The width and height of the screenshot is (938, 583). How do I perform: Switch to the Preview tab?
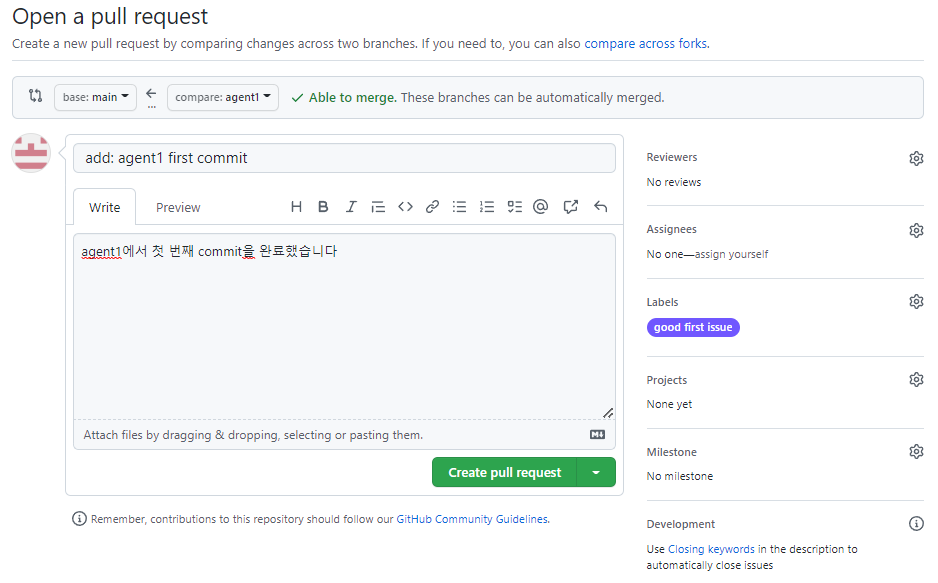coord(178,207)
